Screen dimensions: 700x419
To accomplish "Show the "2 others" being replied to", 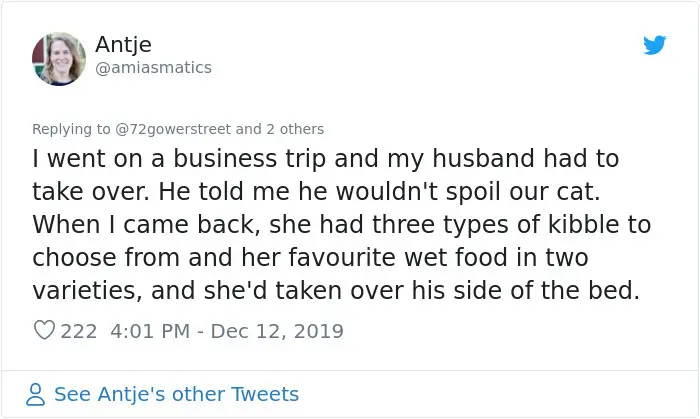I will 294,129.
